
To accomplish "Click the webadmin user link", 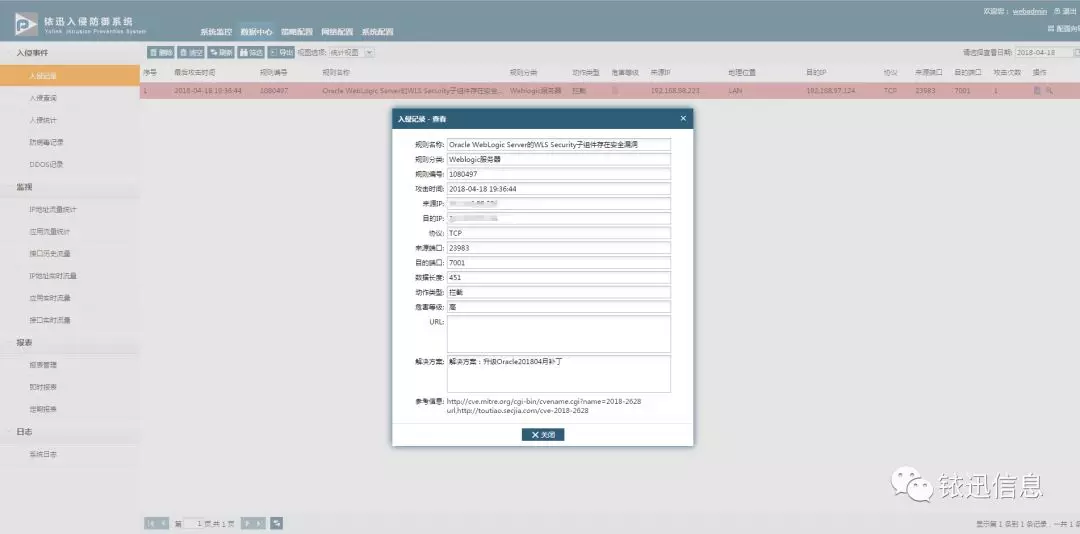I will (1030, 11).
